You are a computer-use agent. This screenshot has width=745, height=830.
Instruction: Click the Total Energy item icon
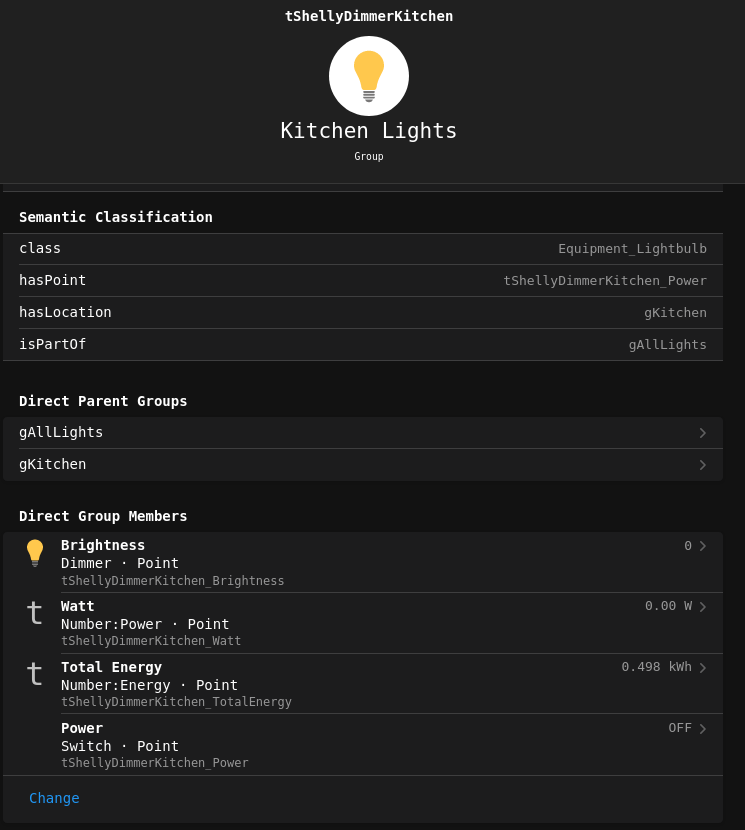tap(35, 674)
